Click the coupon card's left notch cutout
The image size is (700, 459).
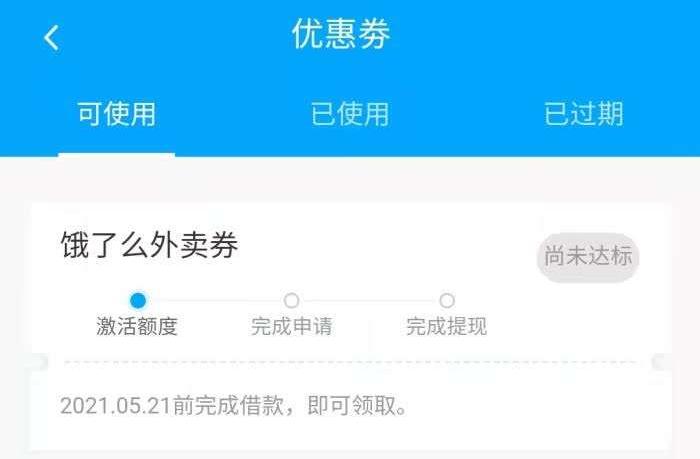(39, 362)
